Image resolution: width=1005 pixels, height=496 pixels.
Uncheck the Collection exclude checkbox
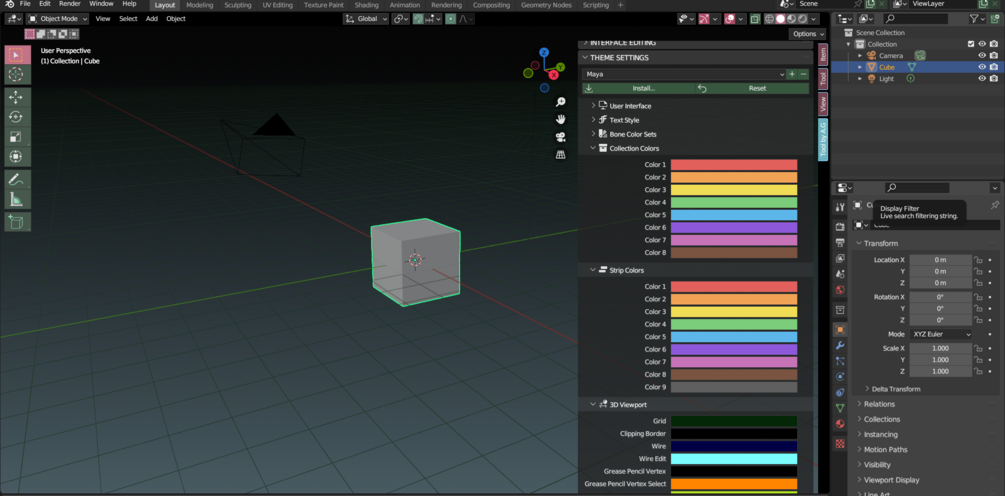[970, 44]
